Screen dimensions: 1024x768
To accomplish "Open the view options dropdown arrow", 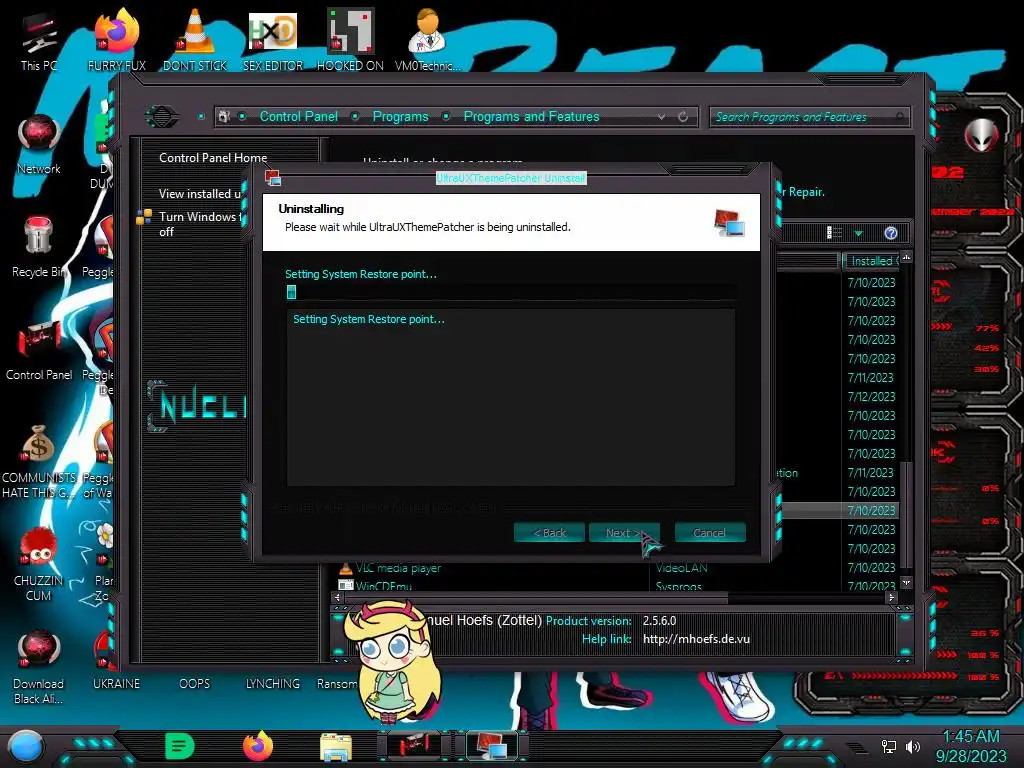I will (859, 233).
